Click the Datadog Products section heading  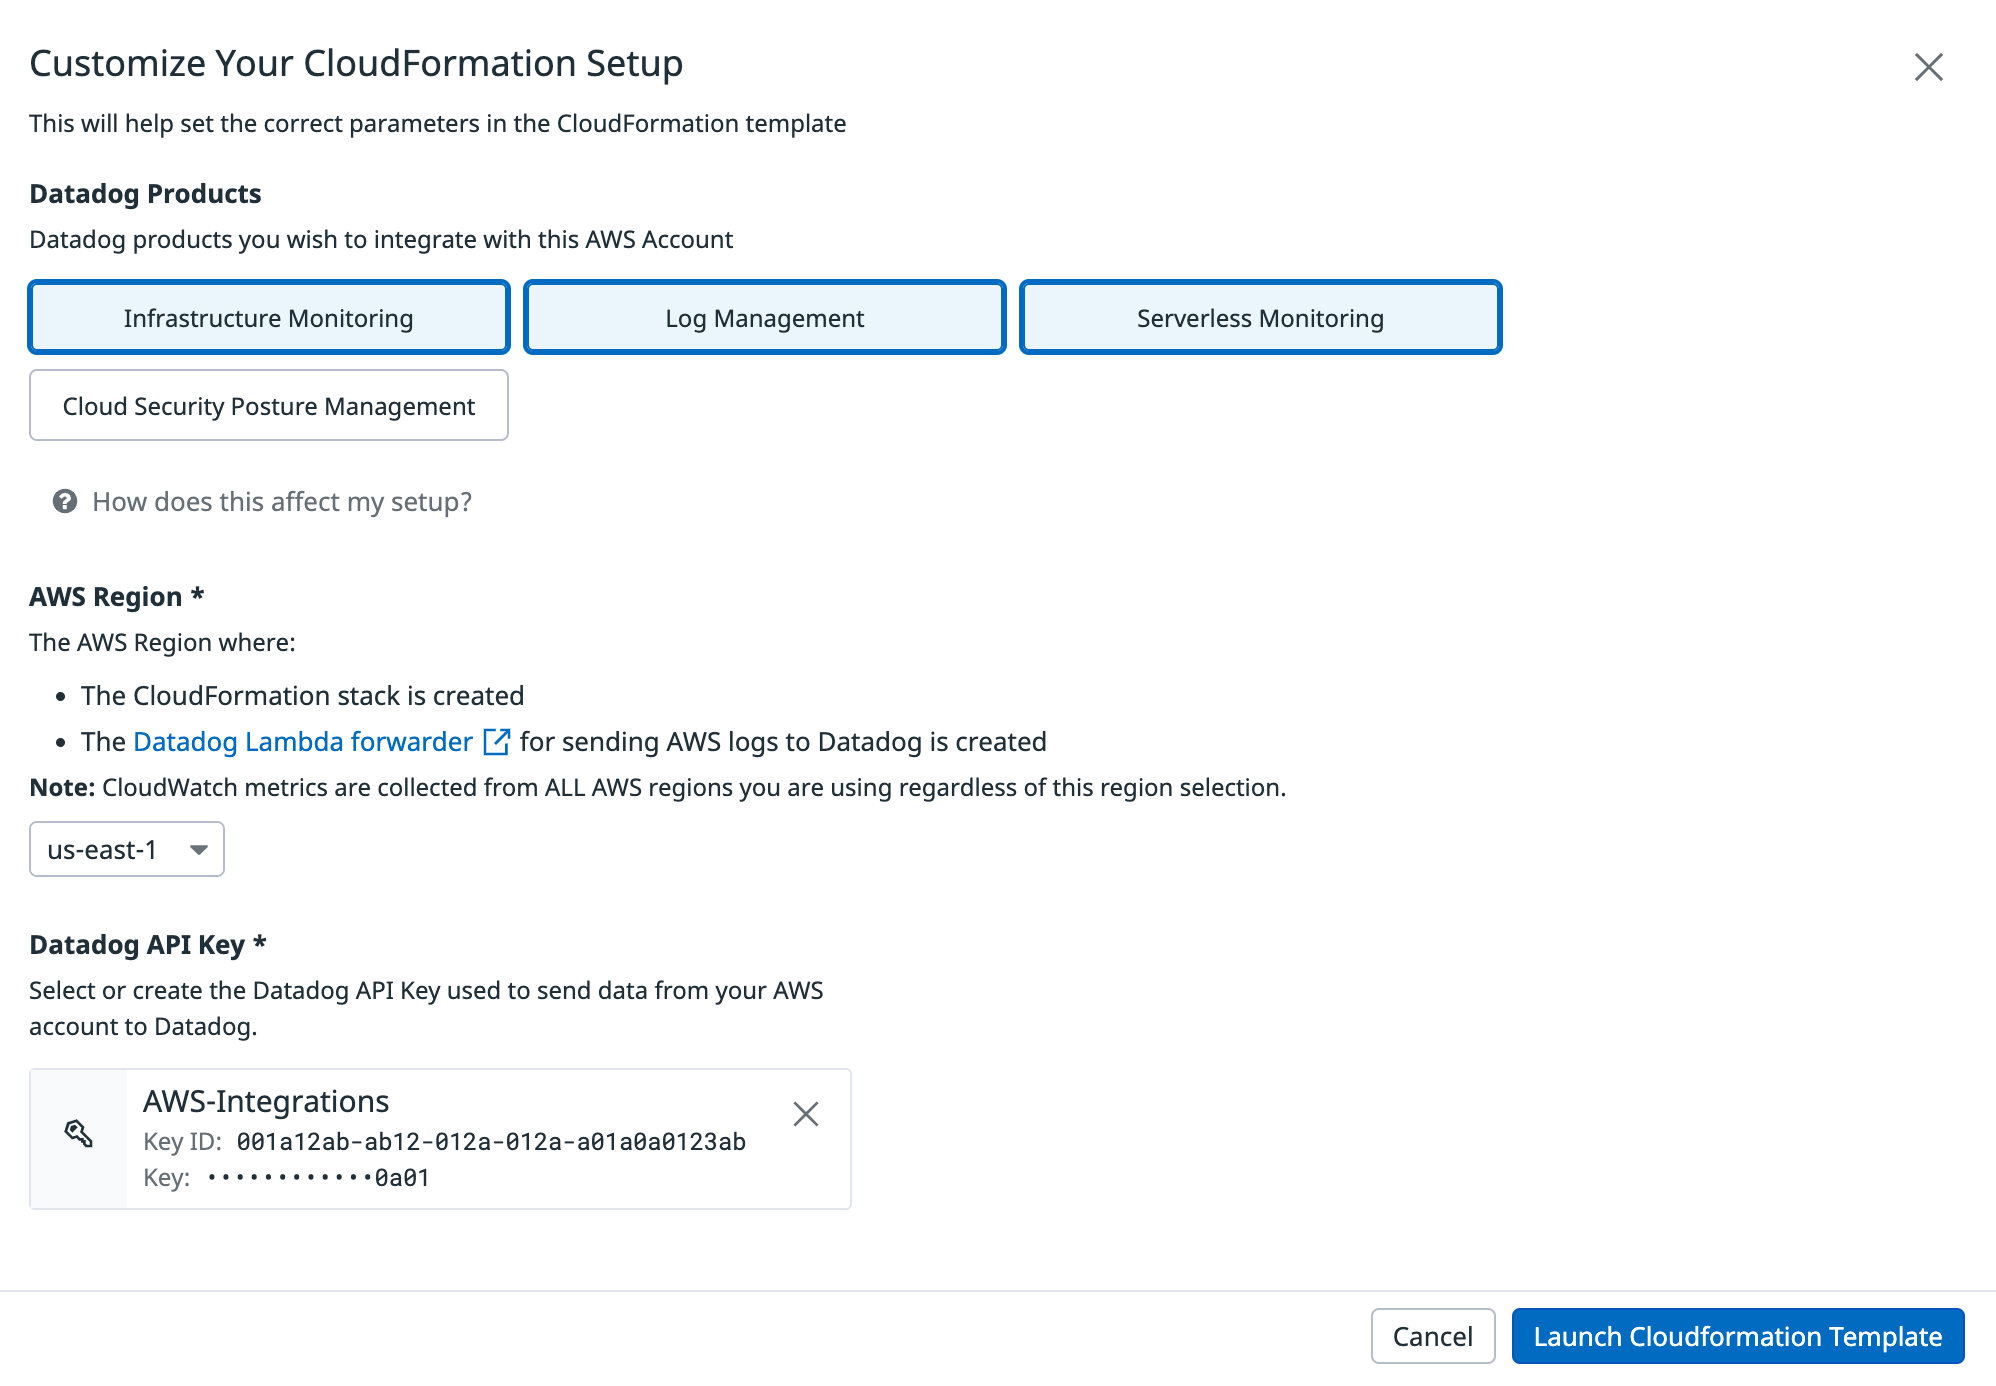(x=145, y=193)
